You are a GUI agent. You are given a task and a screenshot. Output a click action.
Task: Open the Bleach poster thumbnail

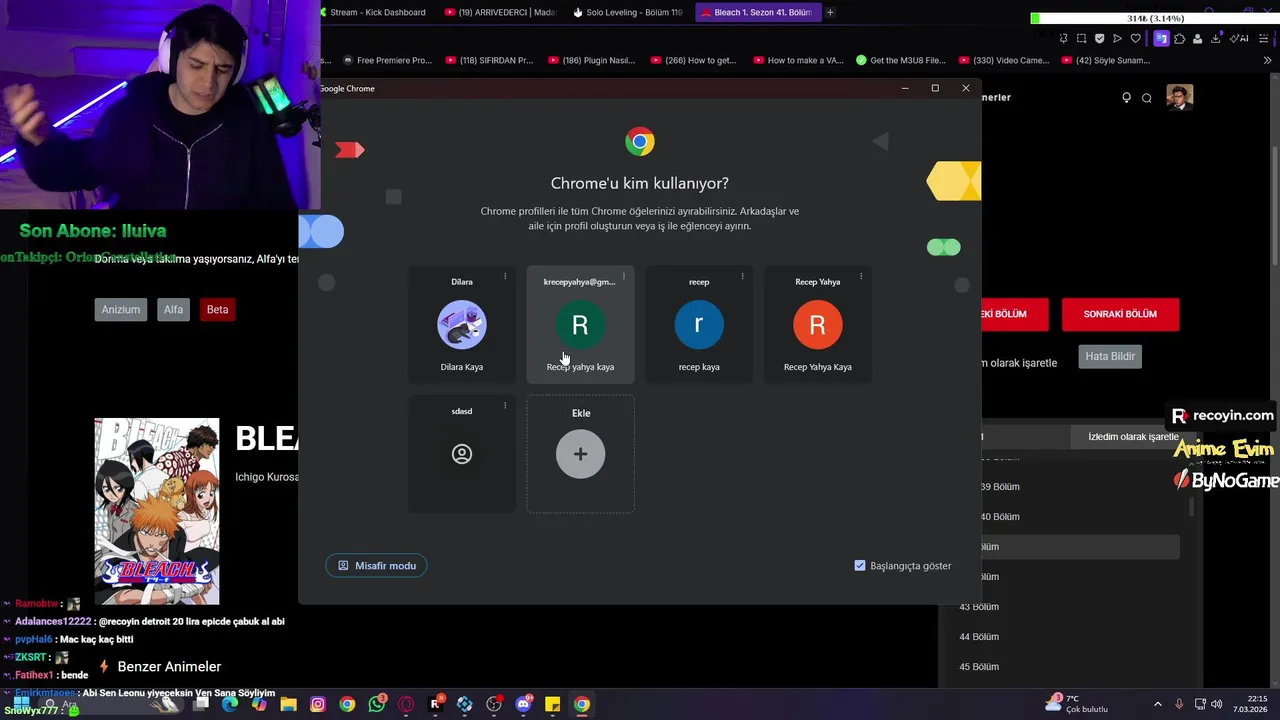(x=157, y=511)
